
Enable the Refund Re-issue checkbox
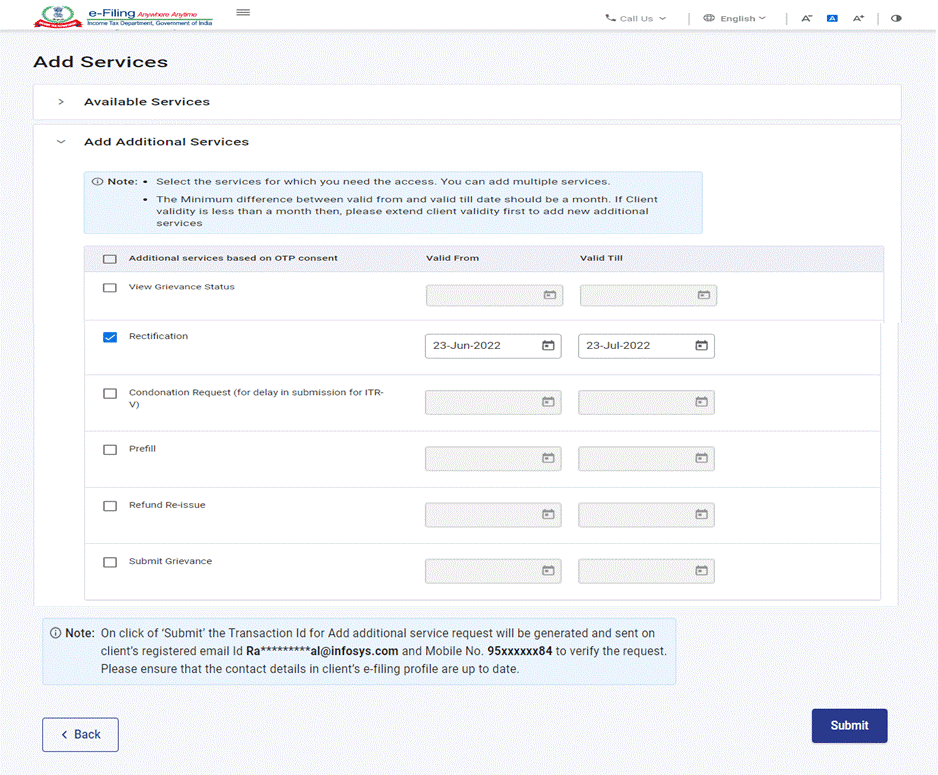tap(110, 506)
